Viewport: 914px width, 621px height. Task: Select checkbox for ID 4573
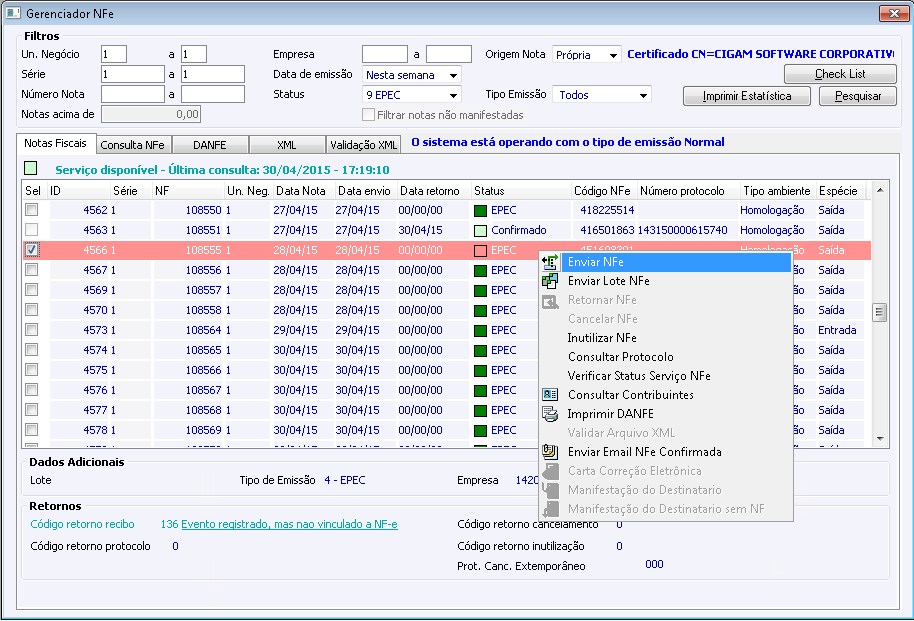point(31,329)
